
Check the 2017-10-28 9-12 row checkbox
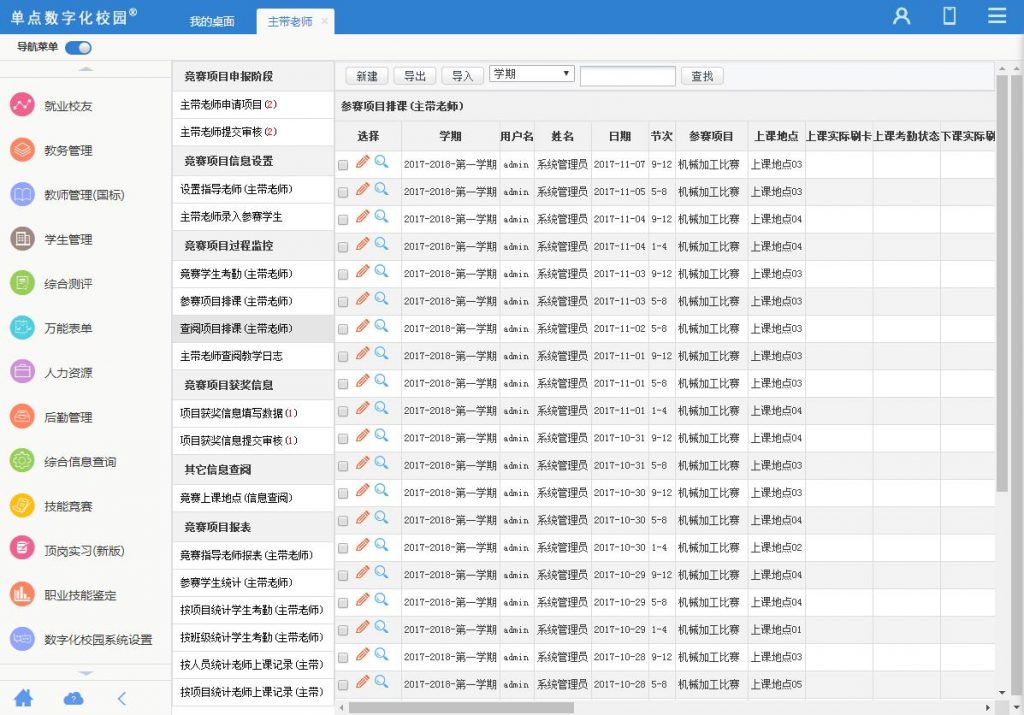[343, 658]
